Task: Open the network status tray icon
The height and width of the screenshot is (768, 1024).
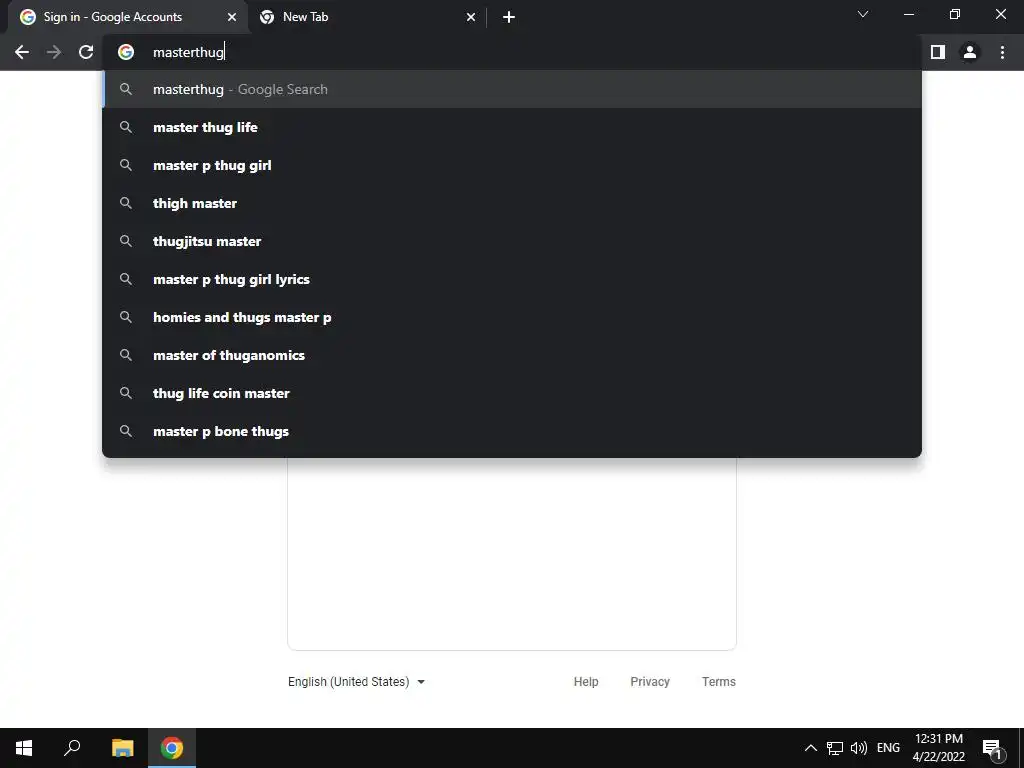Action: [x=835, y=748]
